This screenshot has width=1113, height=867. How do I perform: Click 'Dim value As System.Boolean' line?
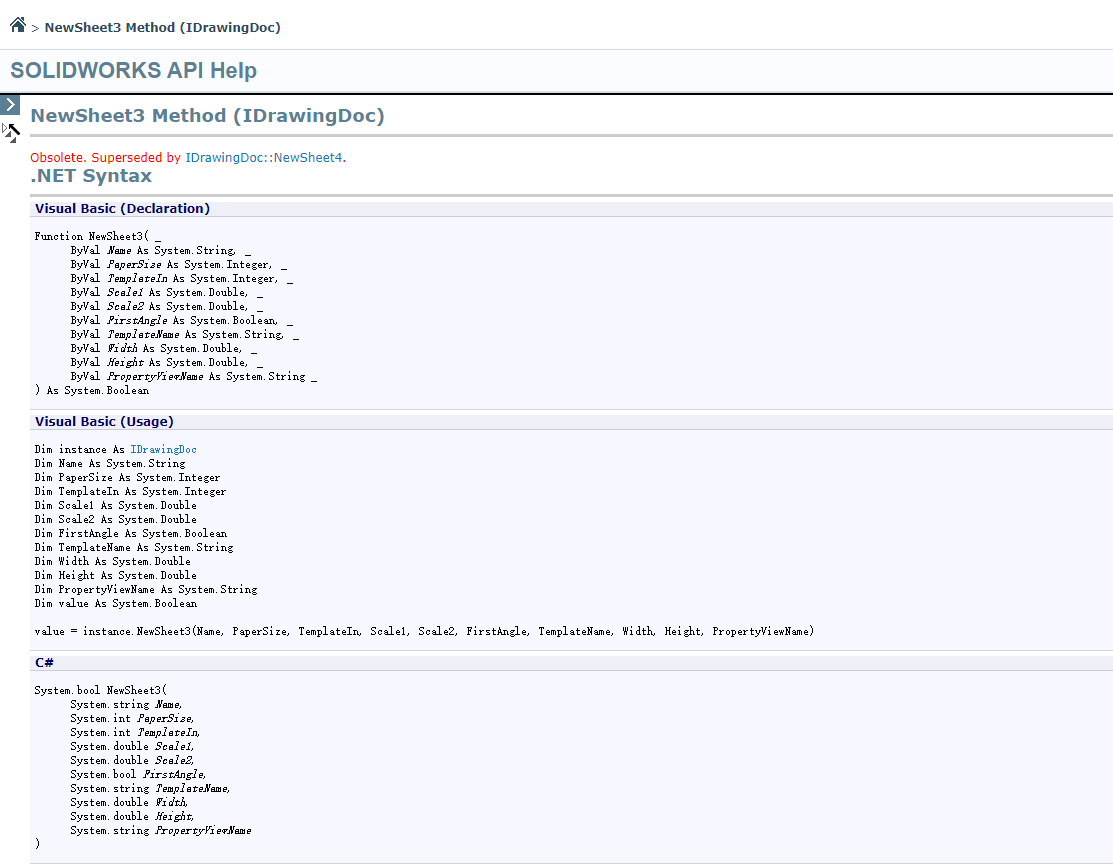click(x=116, y=604)
